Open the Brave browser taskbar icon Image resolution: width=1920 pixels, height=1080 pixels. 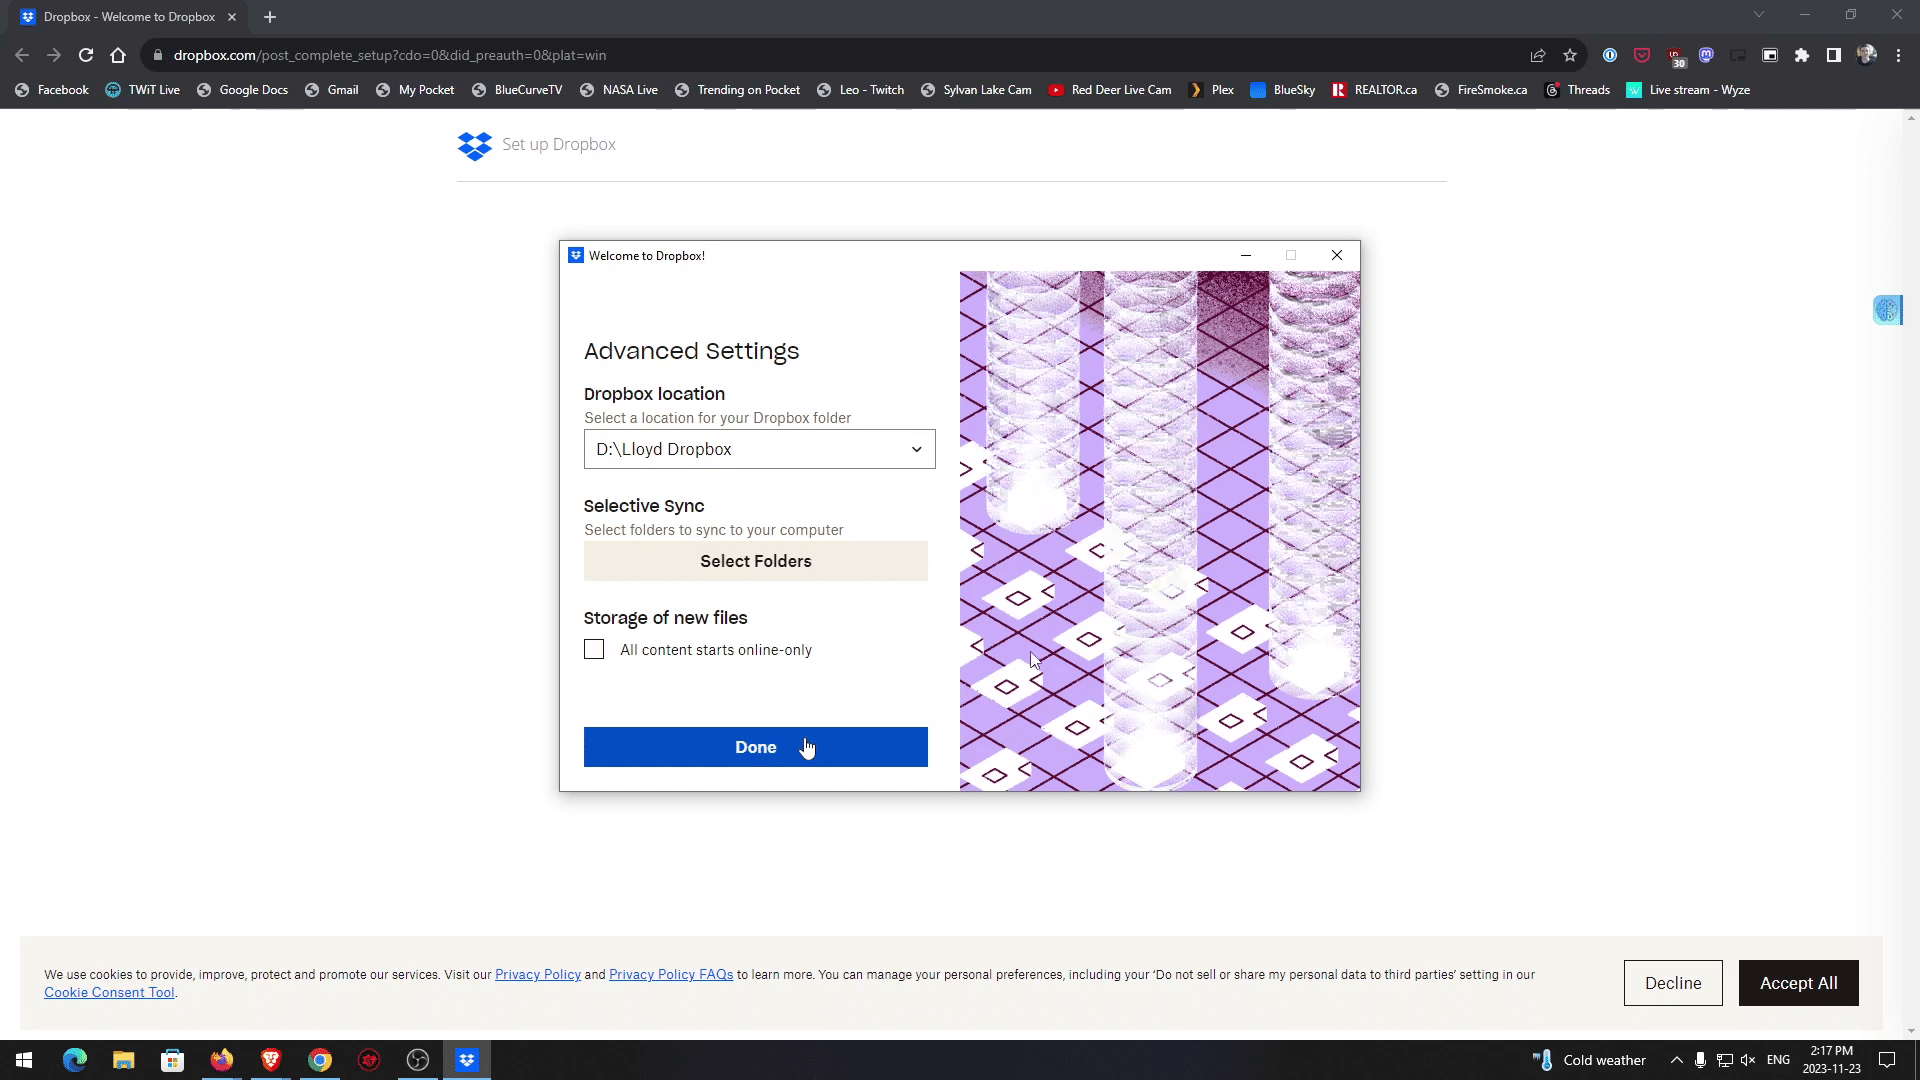click(x=271, y=1060)
